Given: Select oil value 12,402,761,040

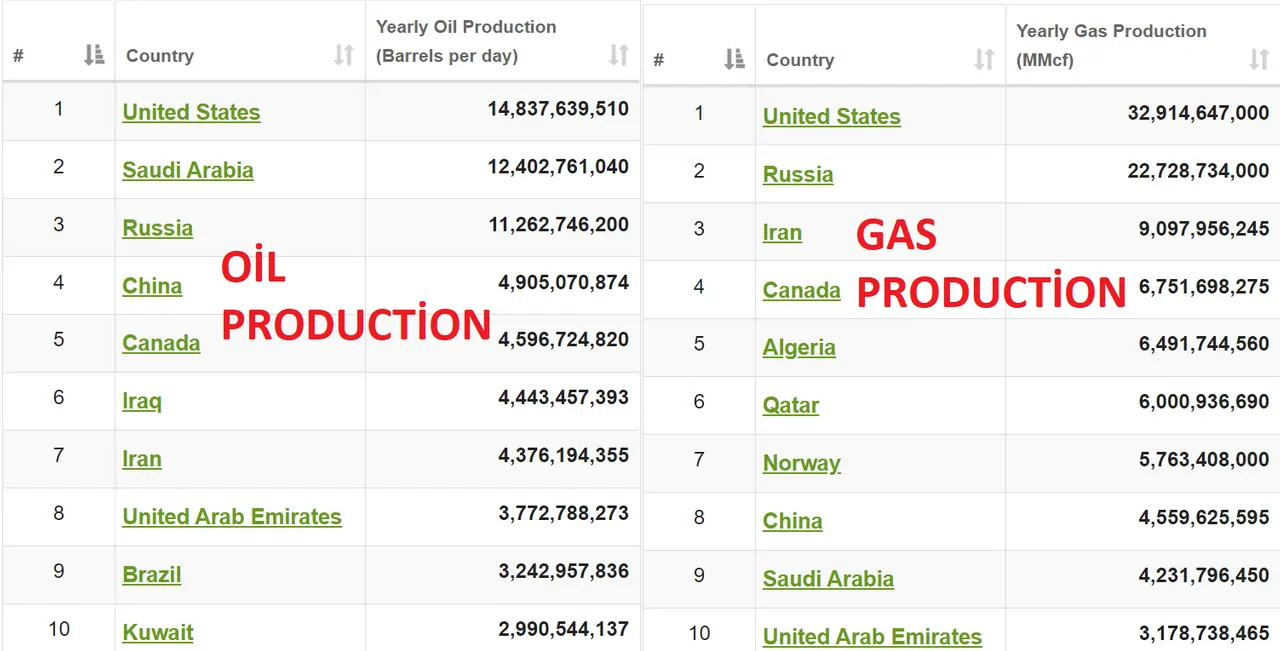Looking at the screenshot, I should click(x=558, y=166).
